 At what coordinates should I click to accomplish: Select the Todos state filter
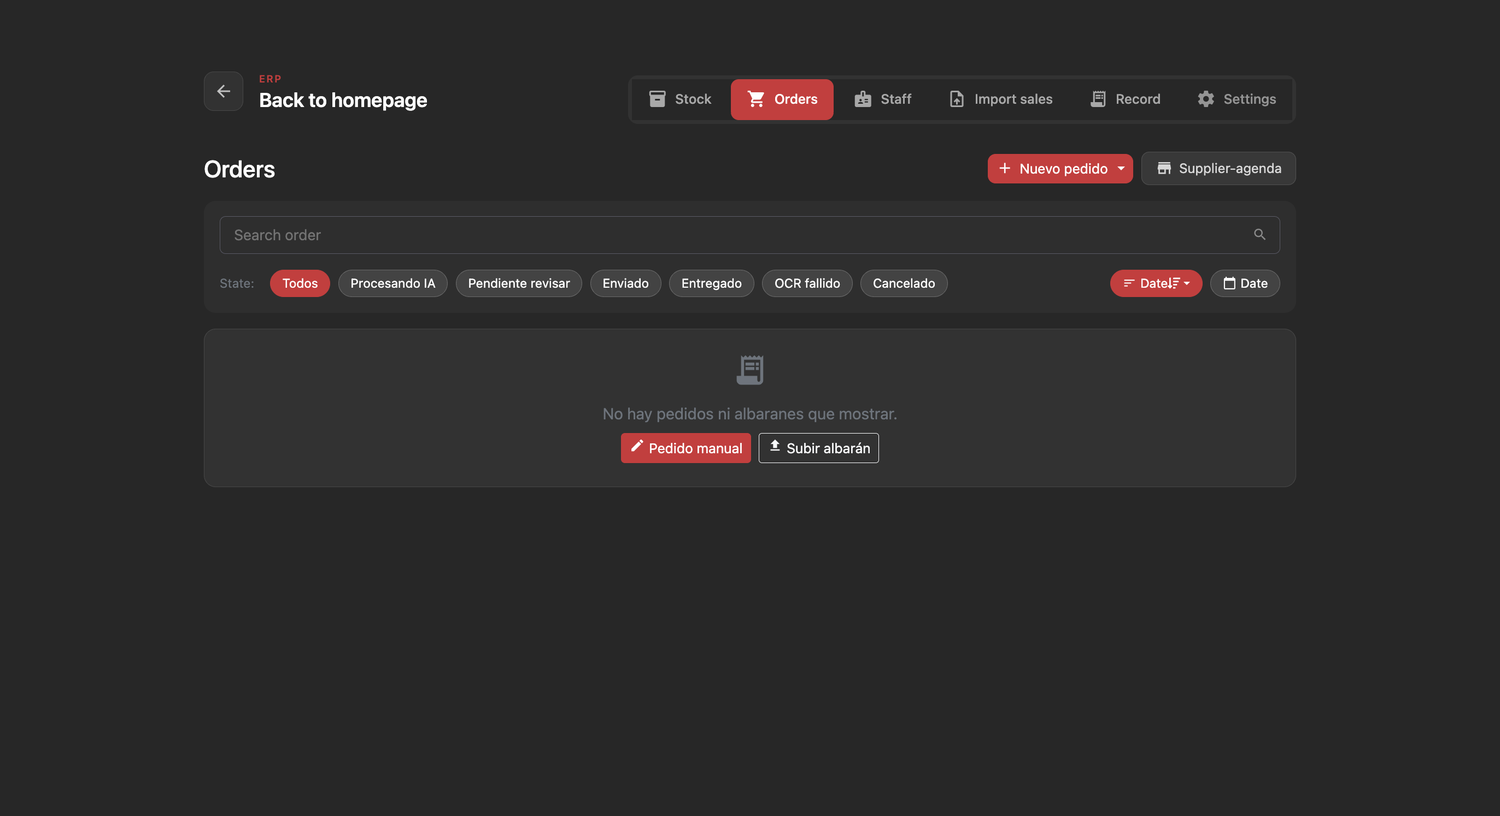300,283
